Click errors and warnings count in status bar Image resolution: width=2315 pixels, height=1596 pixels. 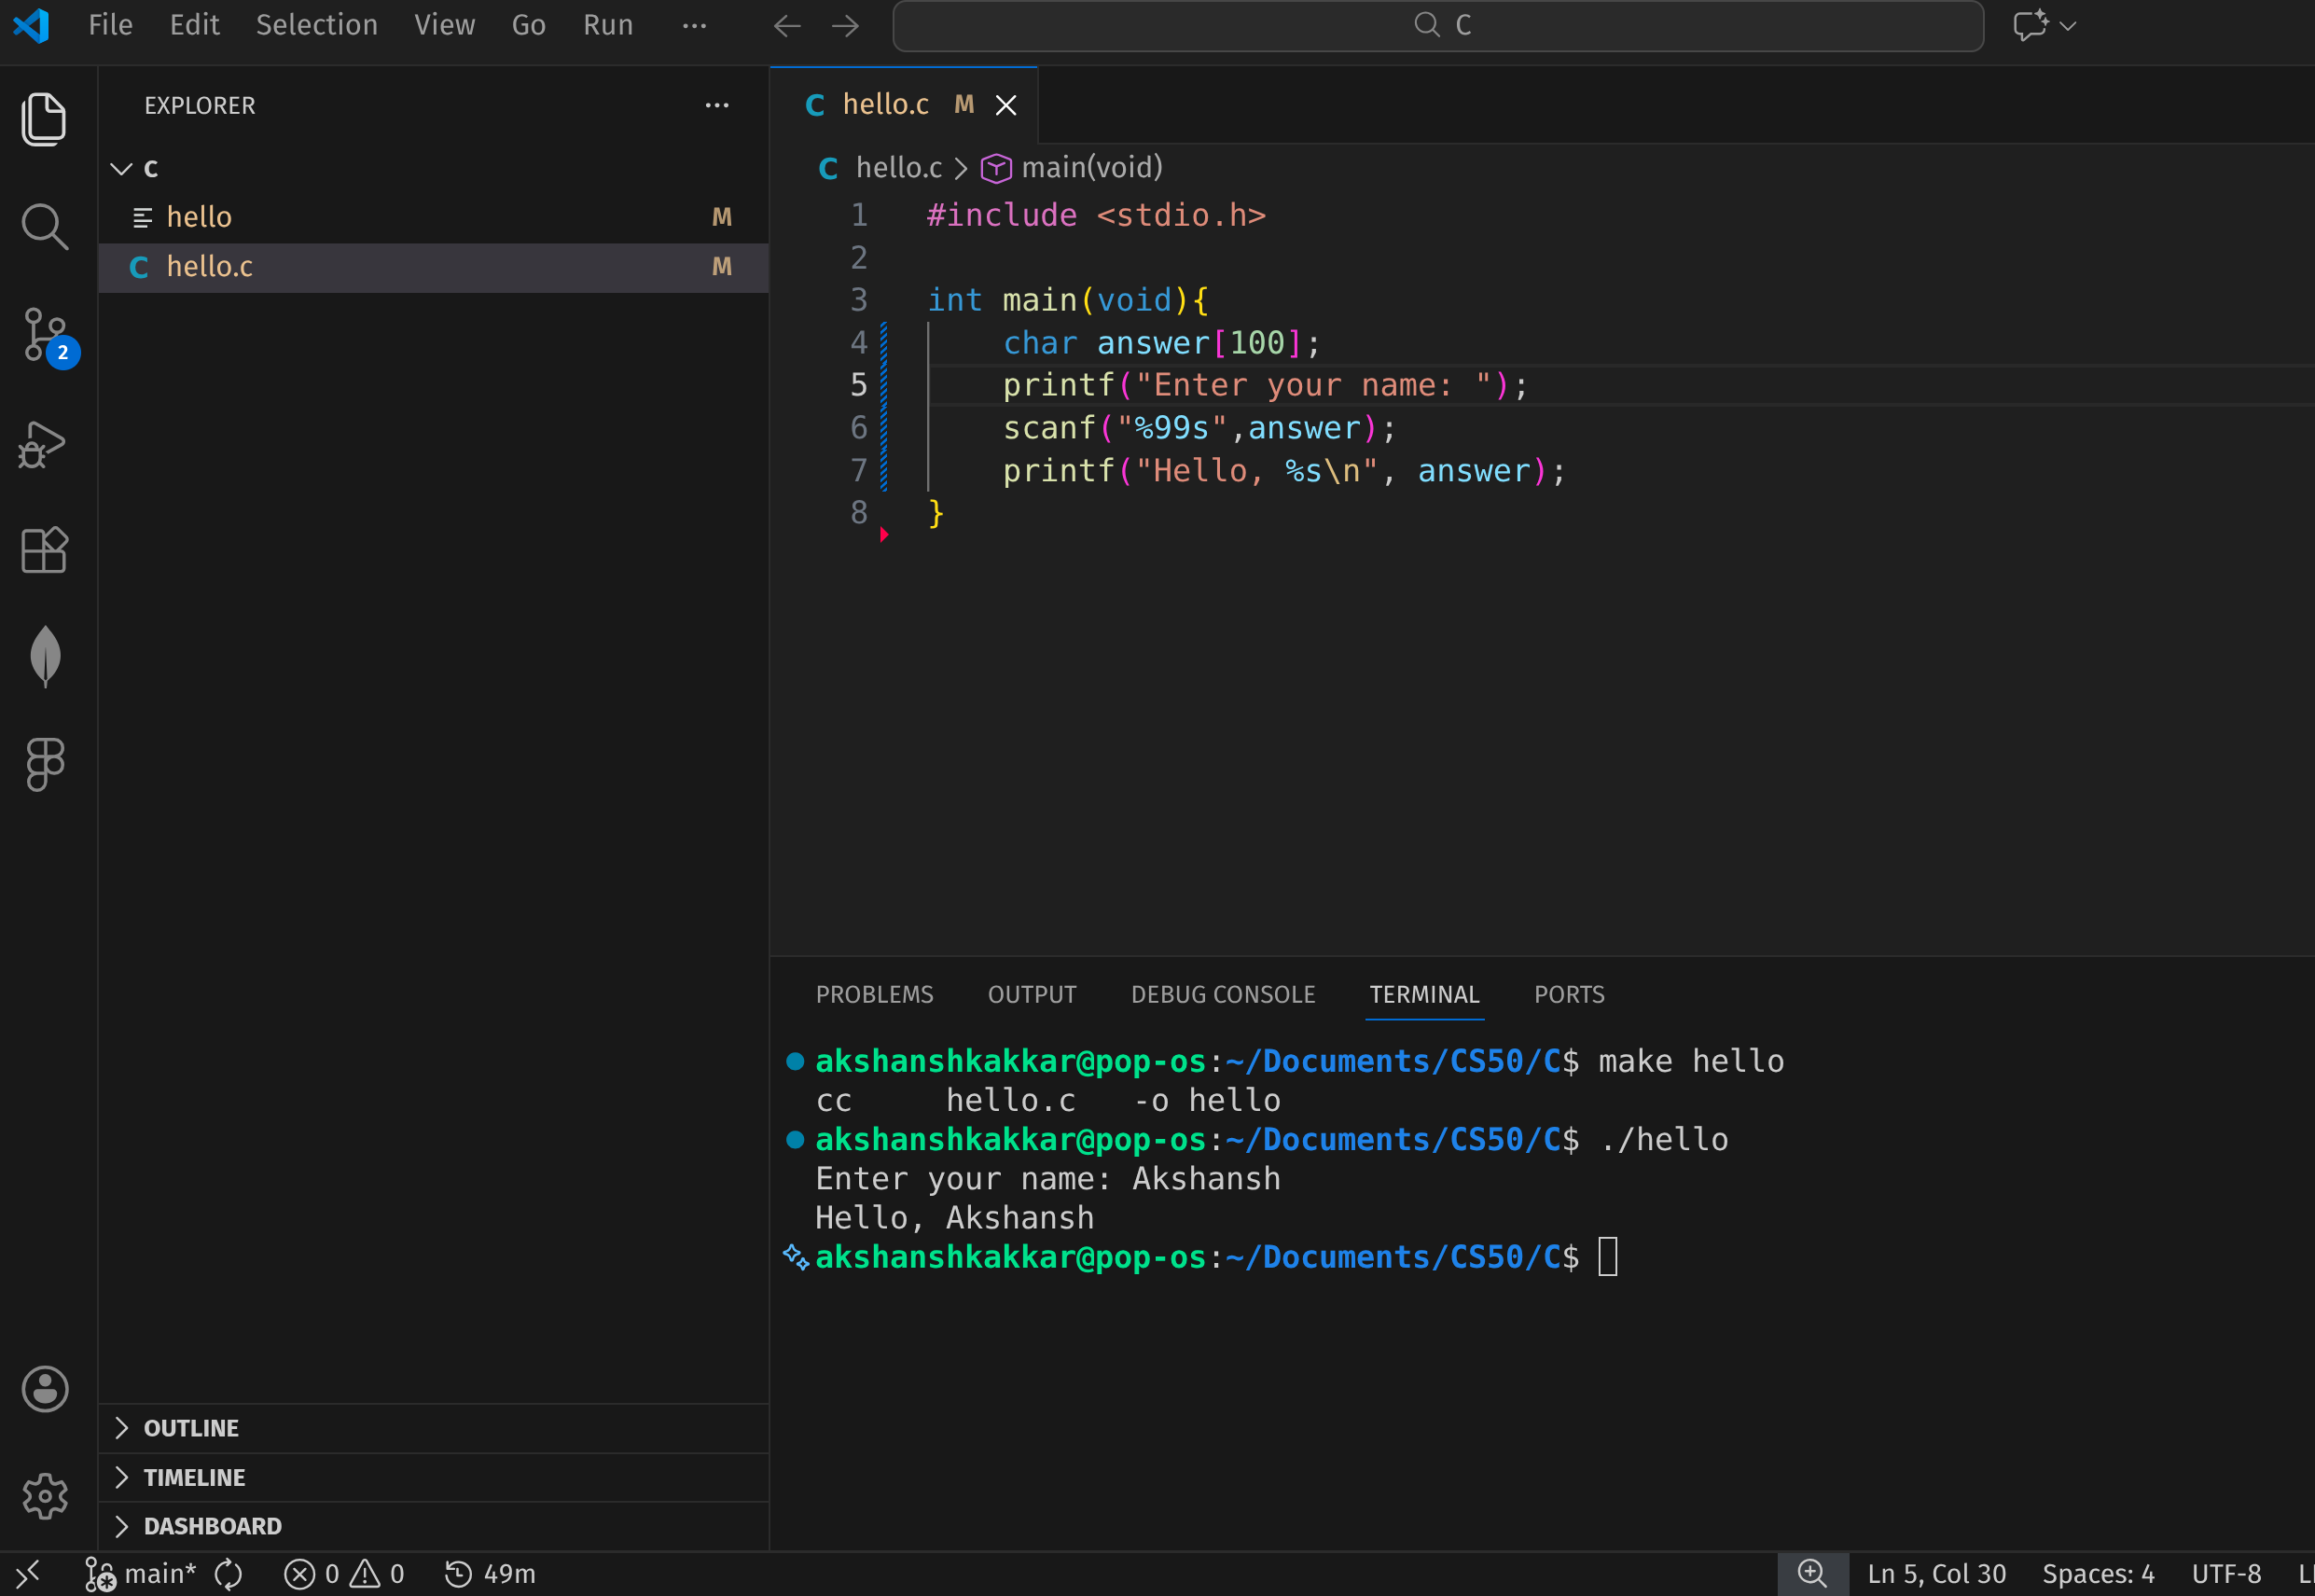[344, 1574]
